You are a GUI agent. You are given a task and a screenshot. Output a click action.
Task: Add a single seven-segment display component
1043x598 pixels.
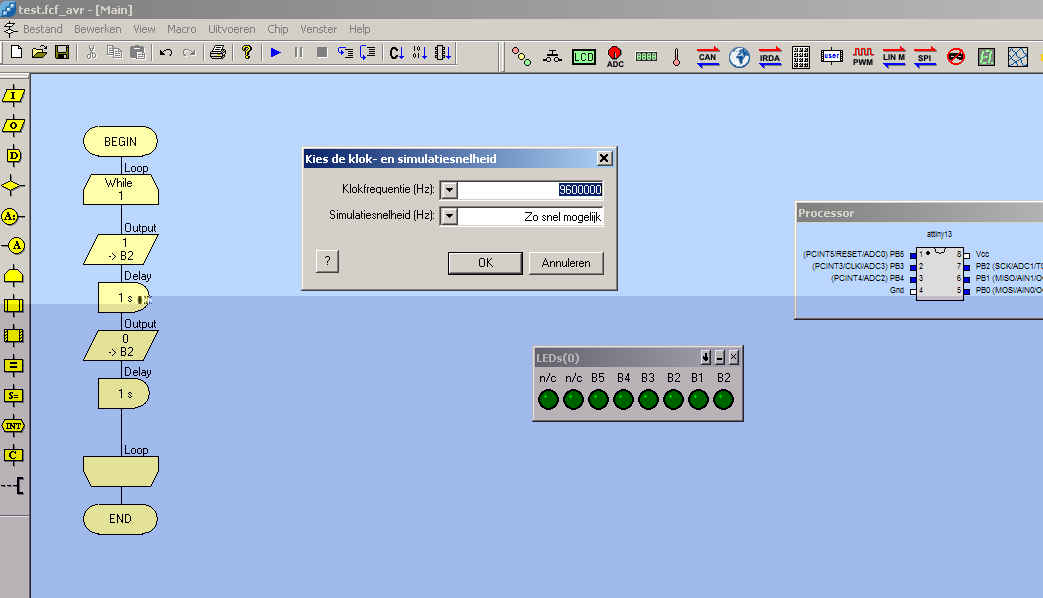[x=986, y=57]
